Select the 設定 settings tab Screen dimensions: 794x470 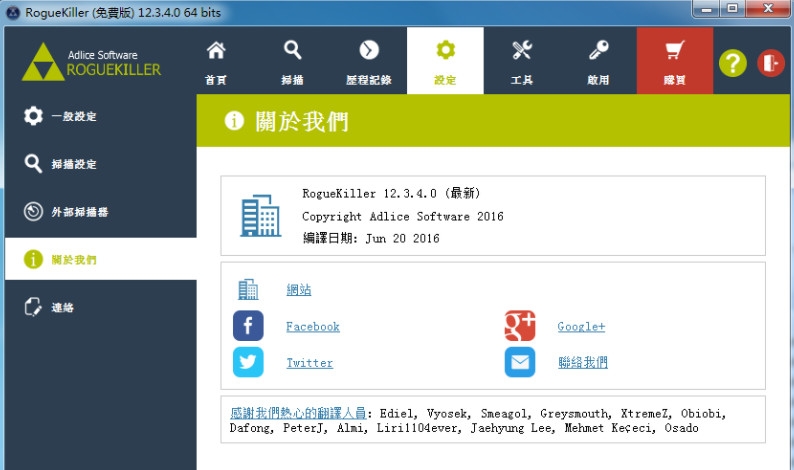click(445, 61)
